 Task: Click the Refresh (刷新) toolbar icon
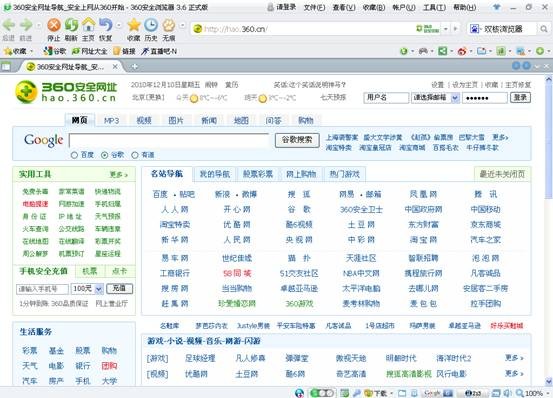coord(71,25)
